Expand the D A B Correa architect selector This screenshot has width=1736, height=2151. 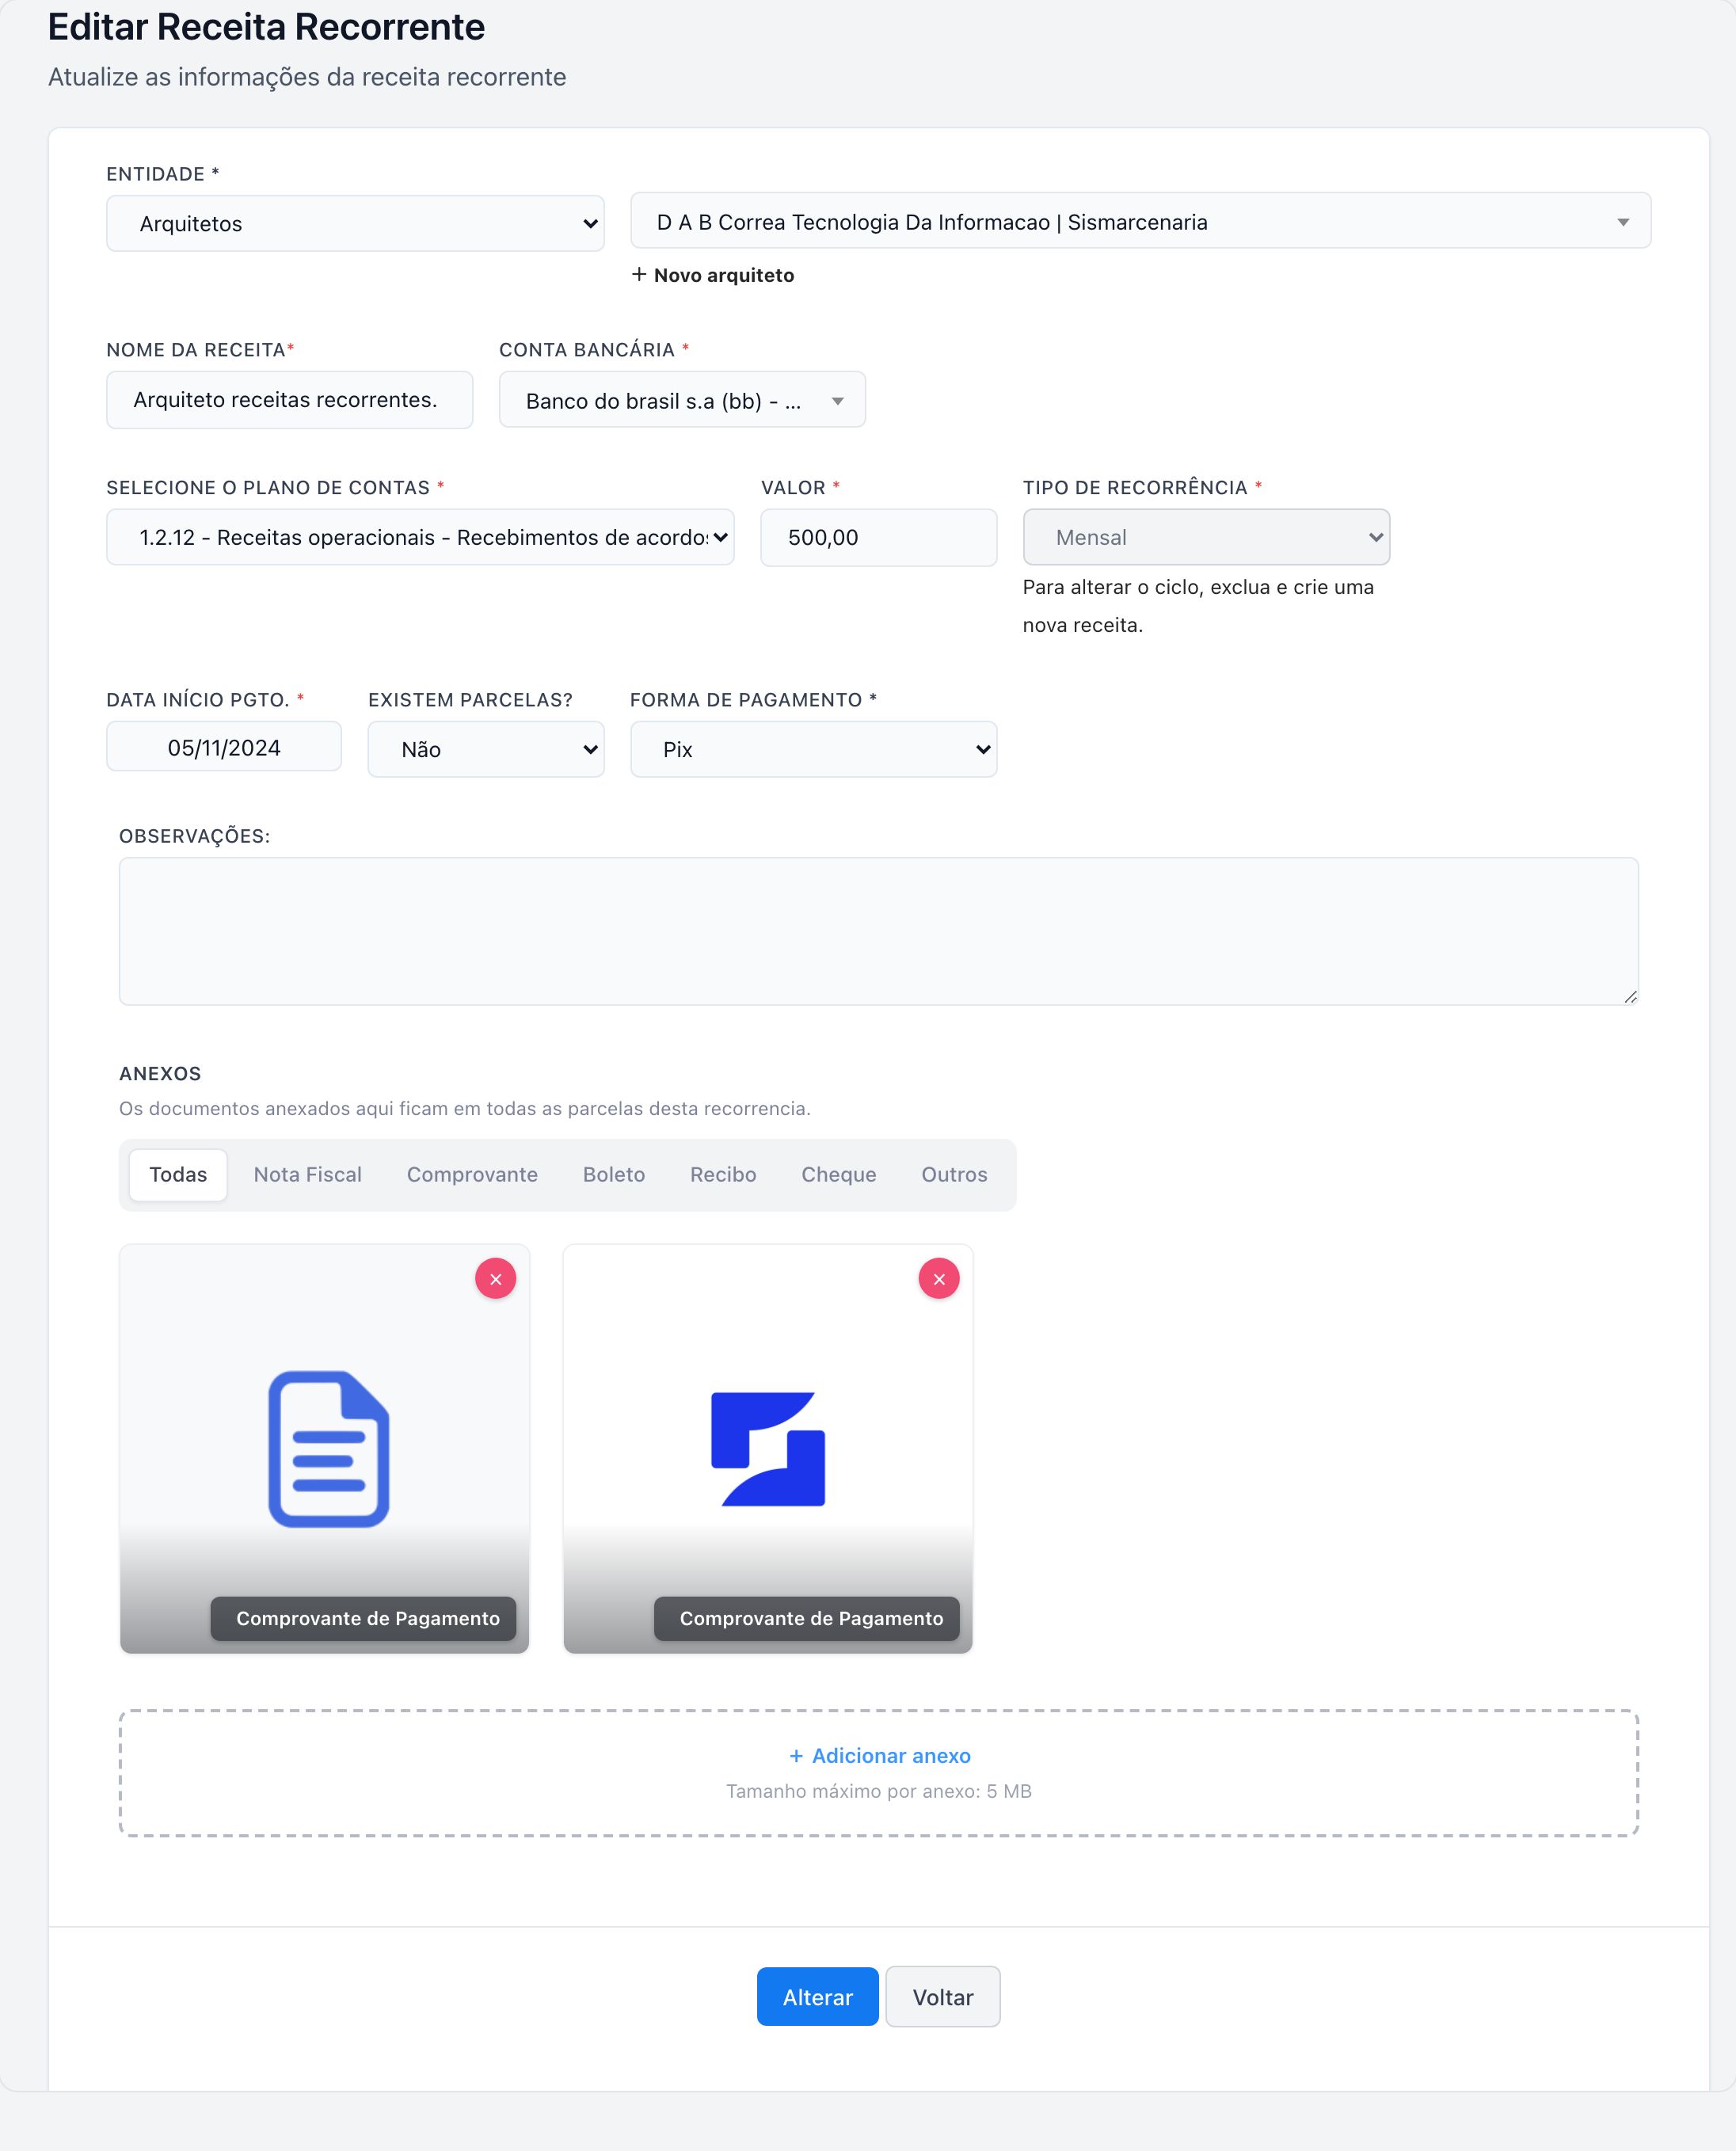pyautogui.click(x=1140, y=221)
